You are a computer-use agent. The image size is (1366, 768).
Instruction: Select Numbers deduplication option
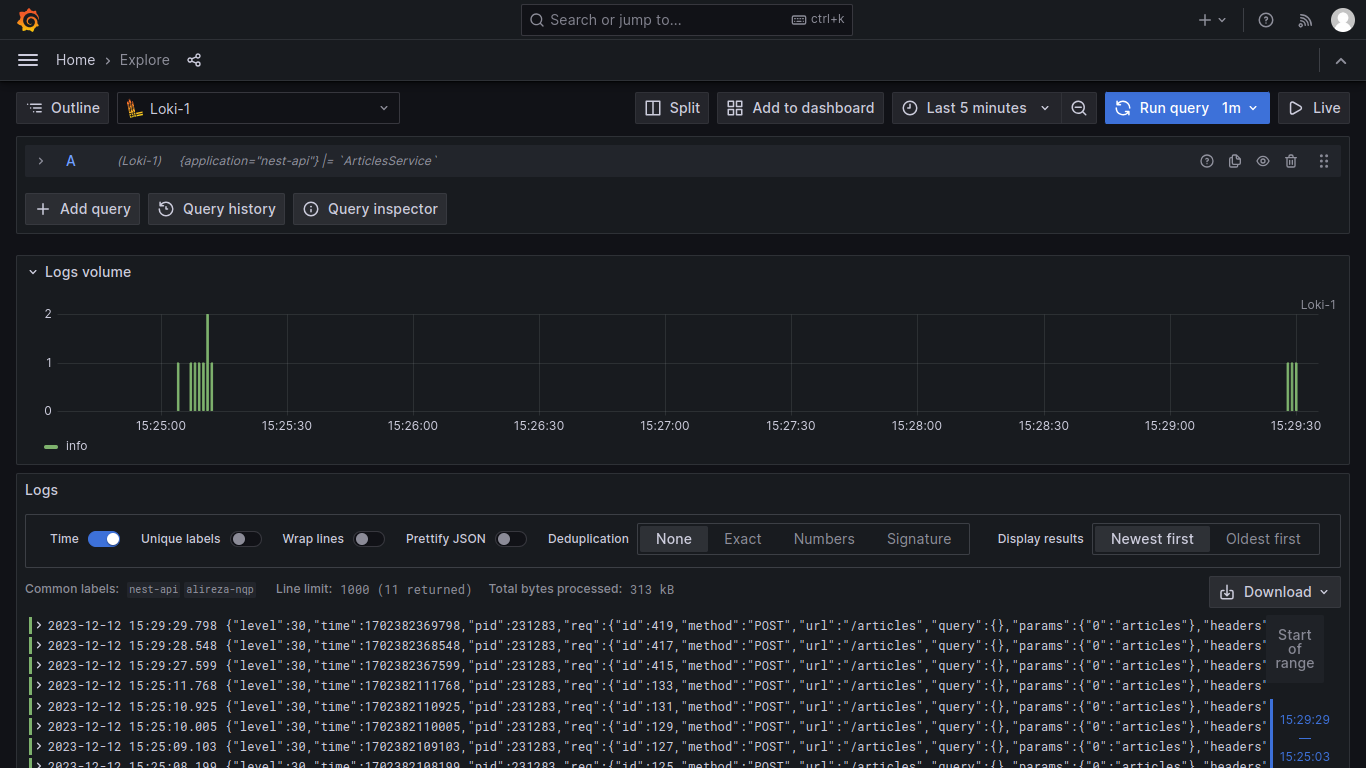tap(824, 539)
